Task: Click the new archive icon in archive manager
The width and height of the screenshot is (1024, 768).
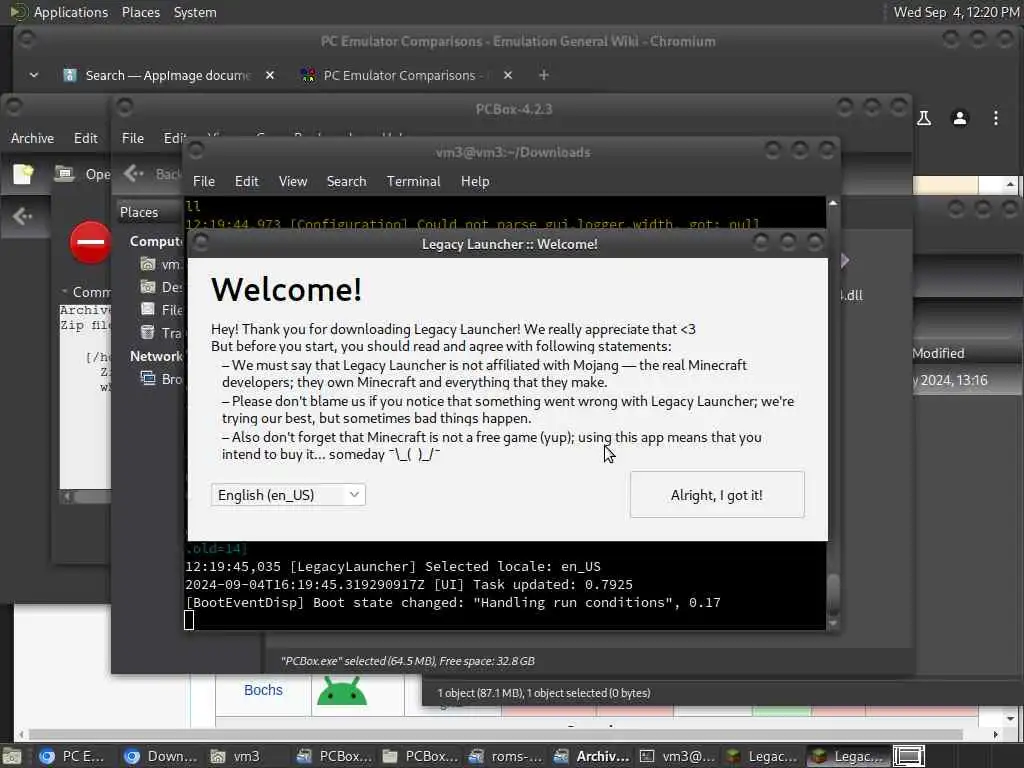Action: [23, 174]
